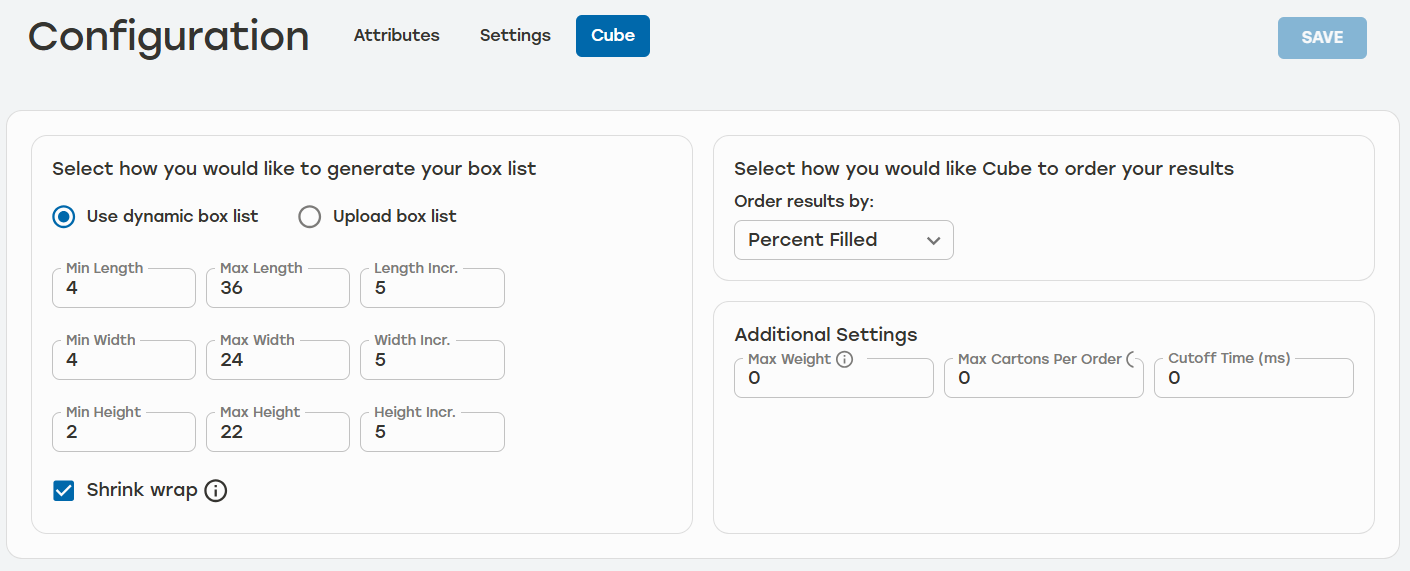Click the Cutoff Time (ms) field

tap(1254, 378)
